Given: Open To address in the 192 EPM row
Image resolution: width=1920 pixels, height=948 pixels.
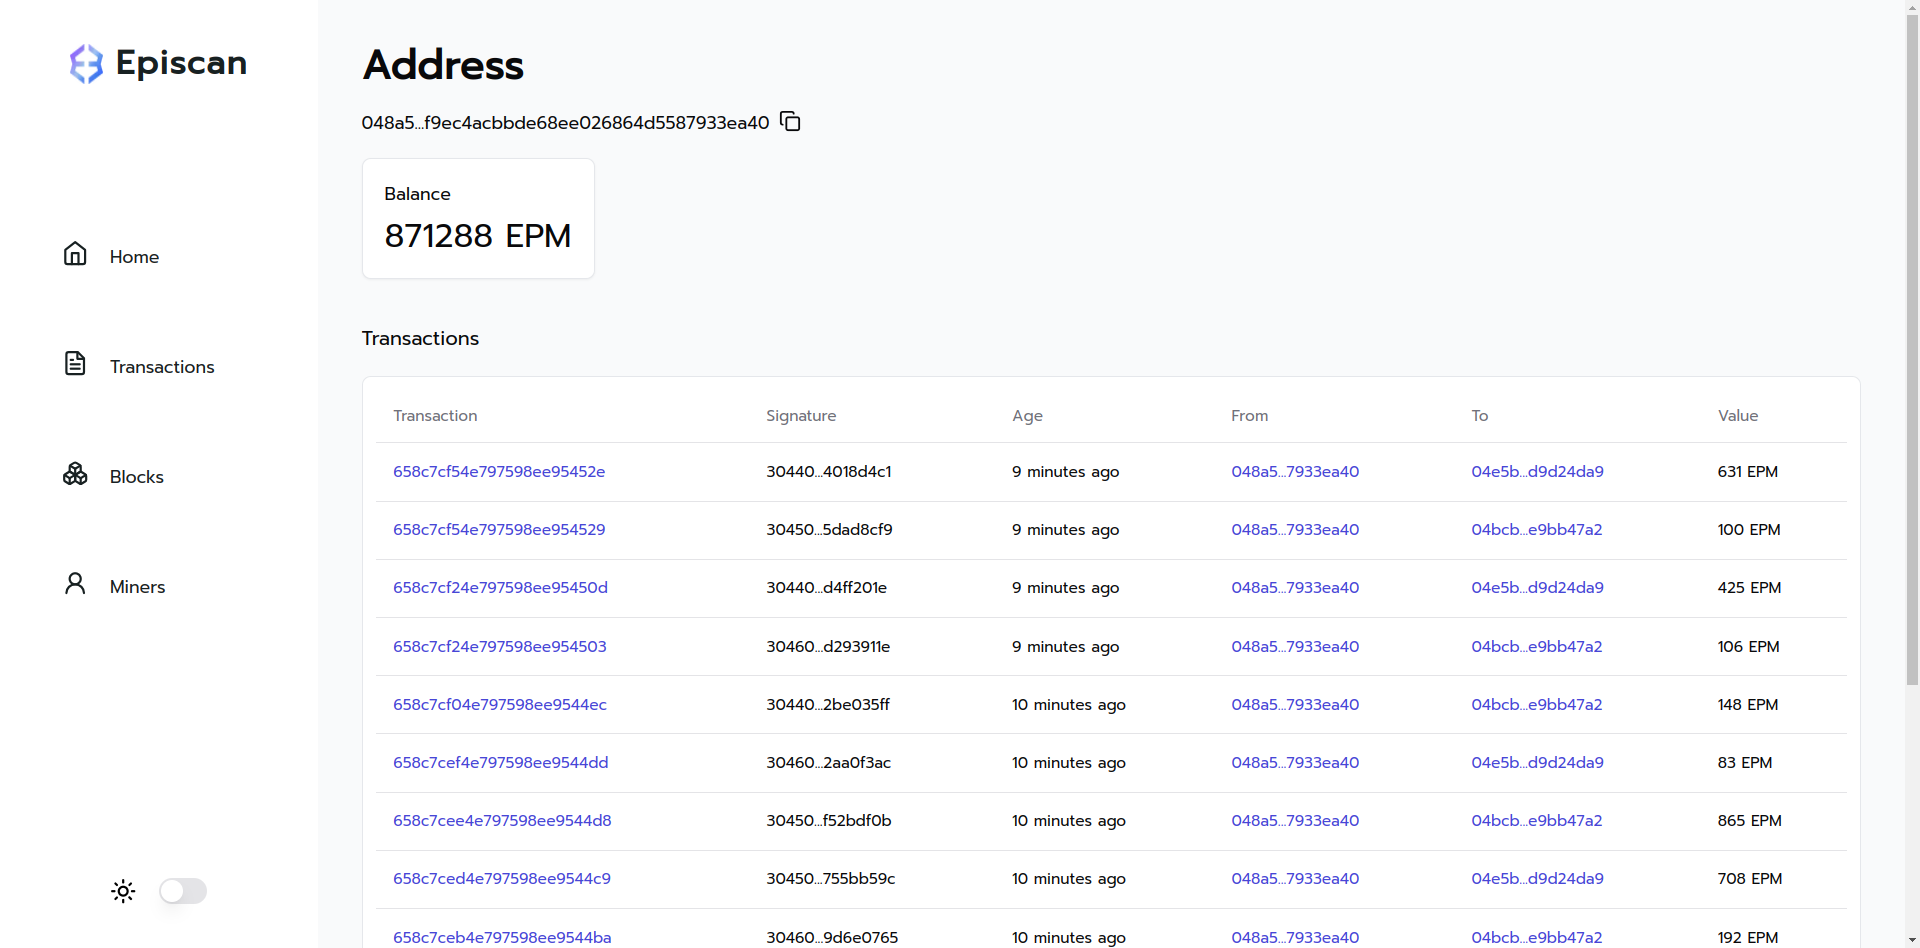Looking at the screenshot, I should [1536, 937].
